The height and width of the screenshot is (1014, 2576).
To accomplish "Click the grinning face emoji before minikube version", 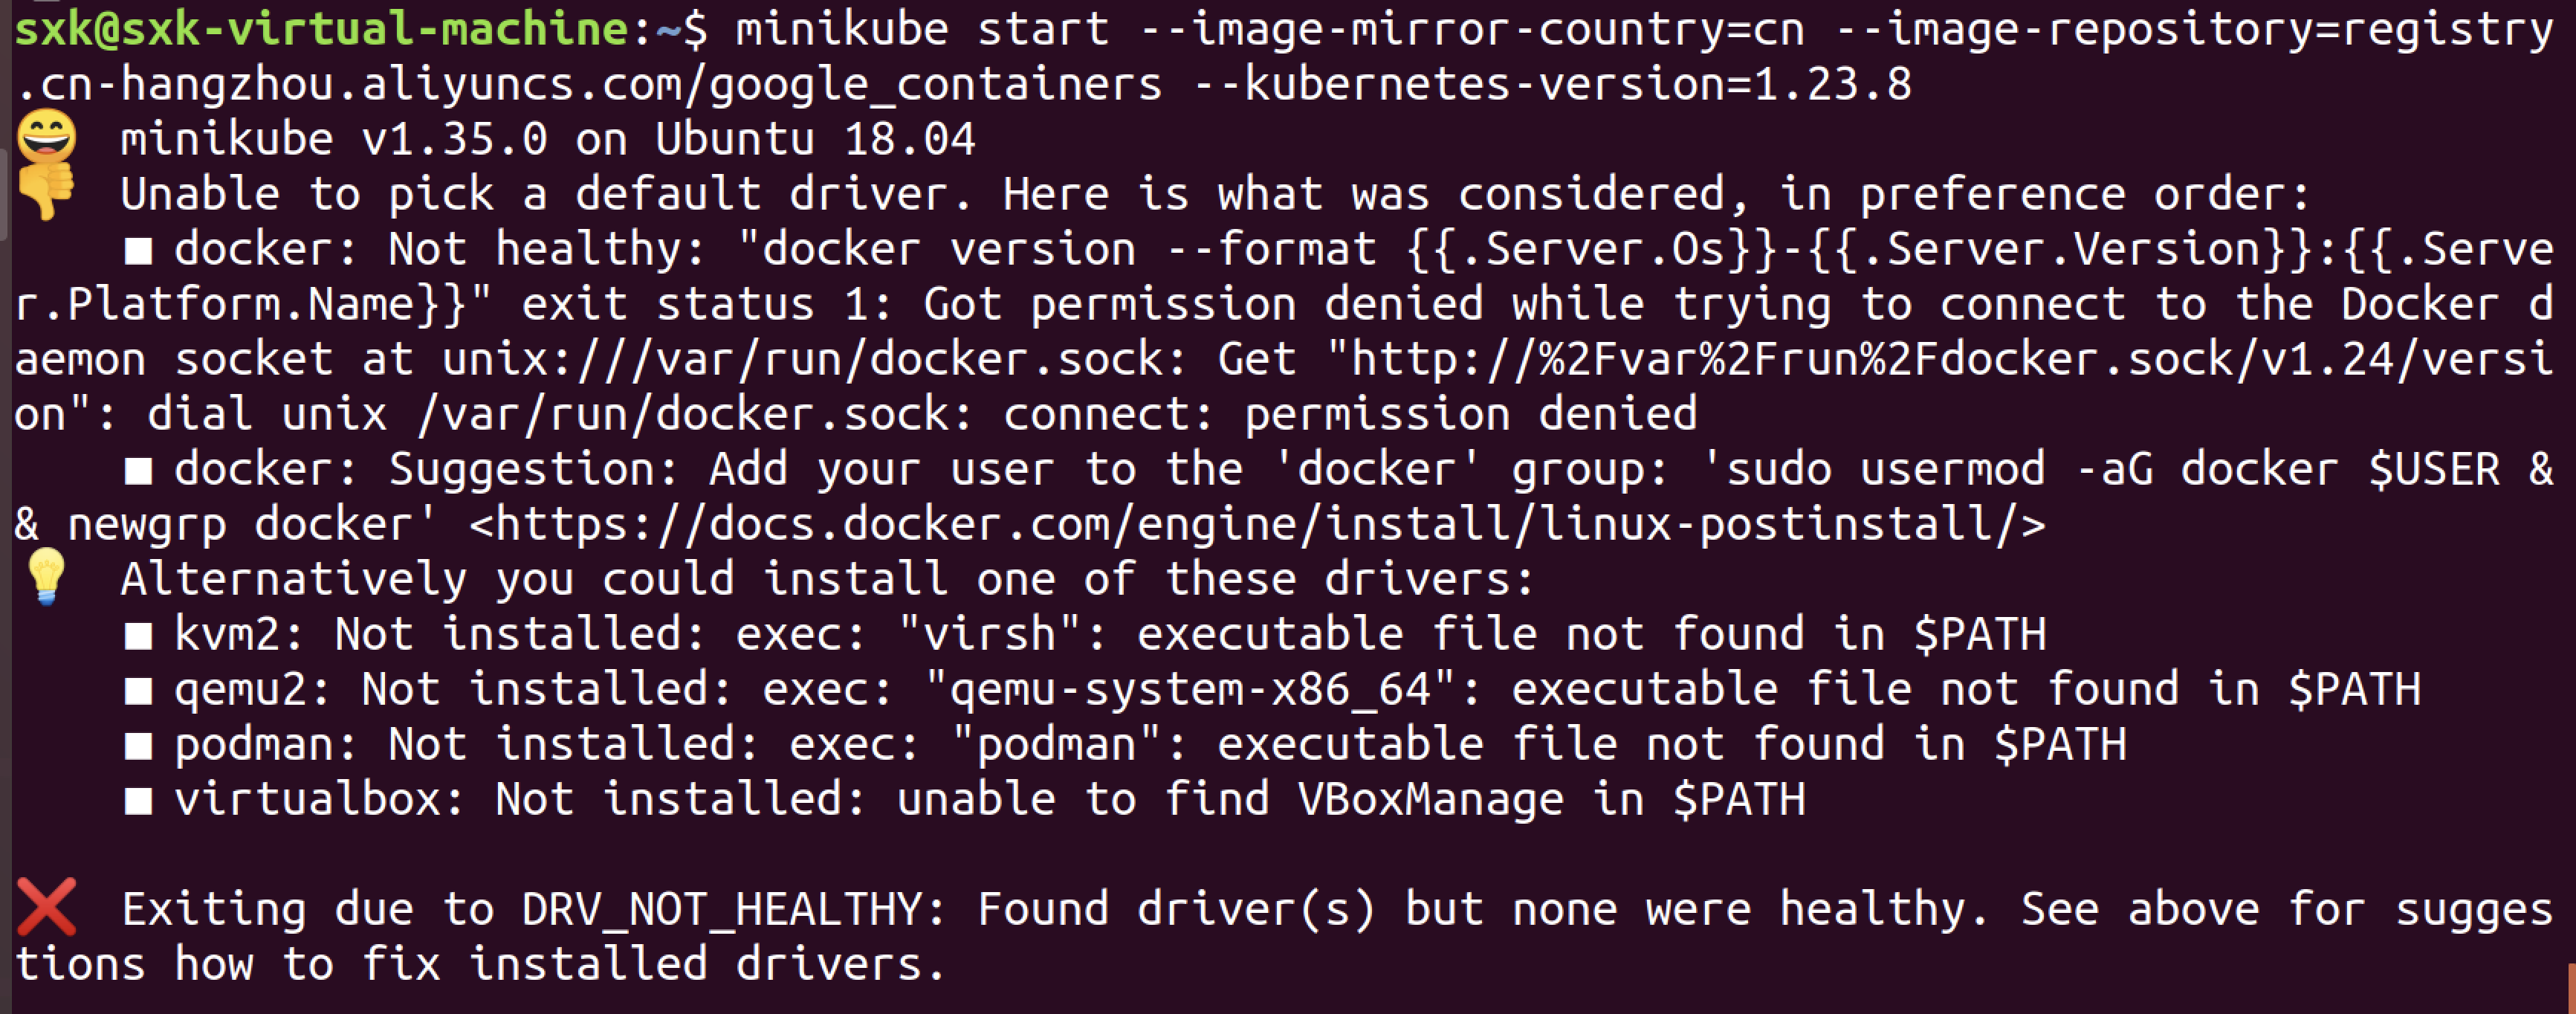I will [46, 136].
